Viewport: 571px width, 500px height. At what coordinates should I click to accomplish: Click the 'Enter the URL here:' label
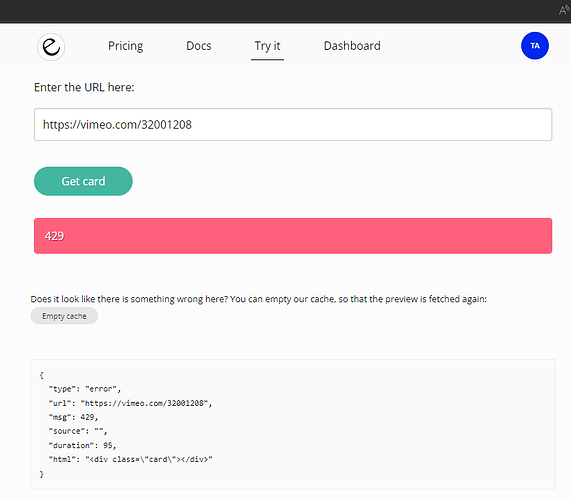pyautogui.click(x=84, y=87)
